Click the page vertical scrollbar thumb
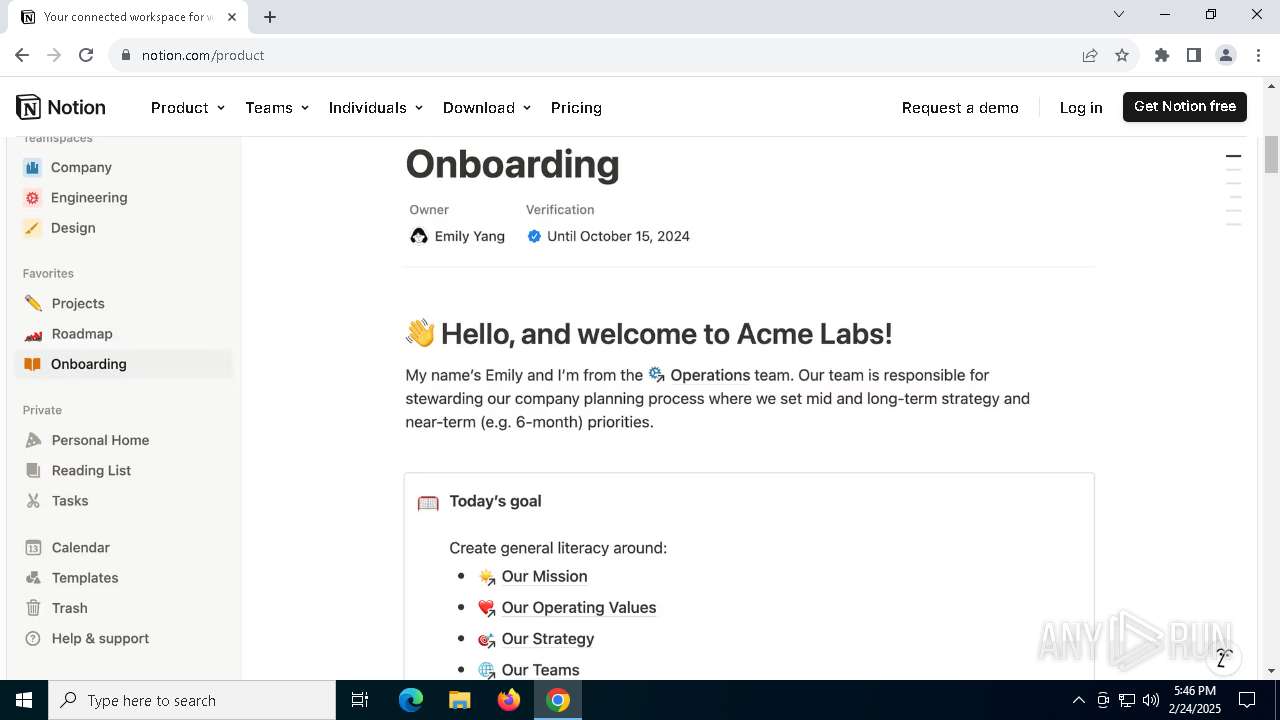 pyautogui.click(x=1271, y=155)
